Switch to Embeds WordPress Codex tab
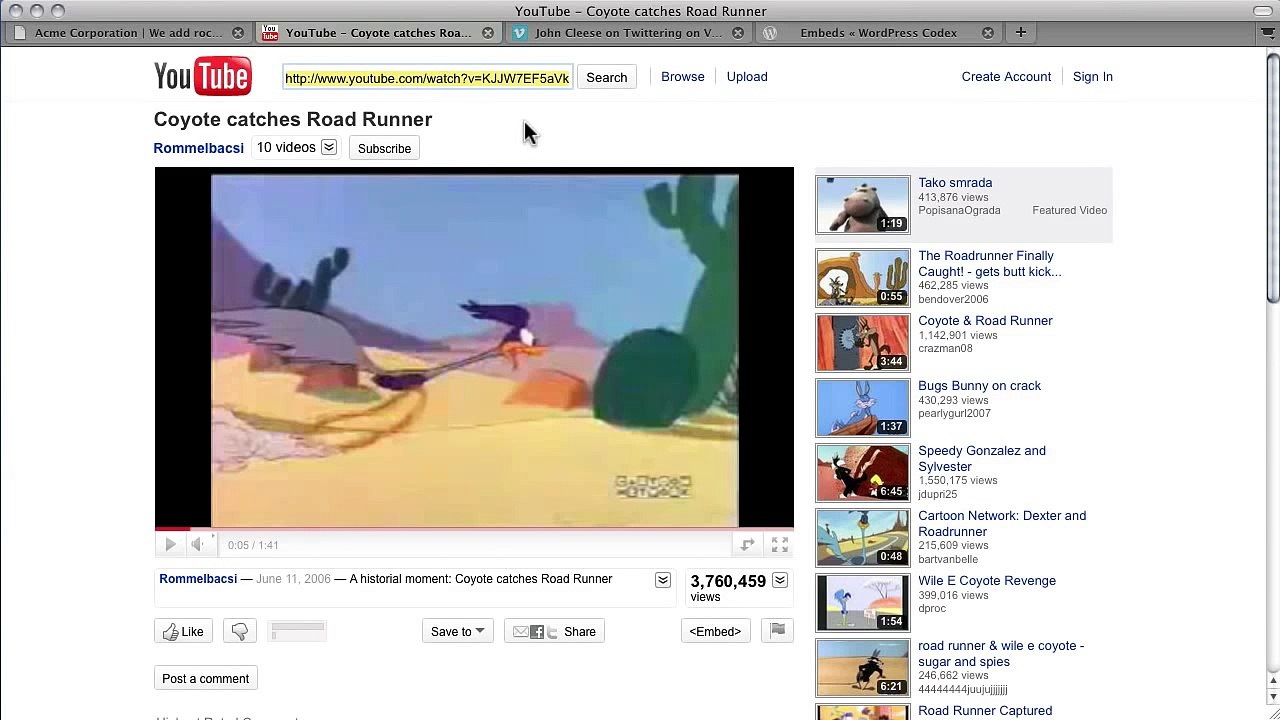This screenshot has width=1280, height=720. [x=878, y=33]
